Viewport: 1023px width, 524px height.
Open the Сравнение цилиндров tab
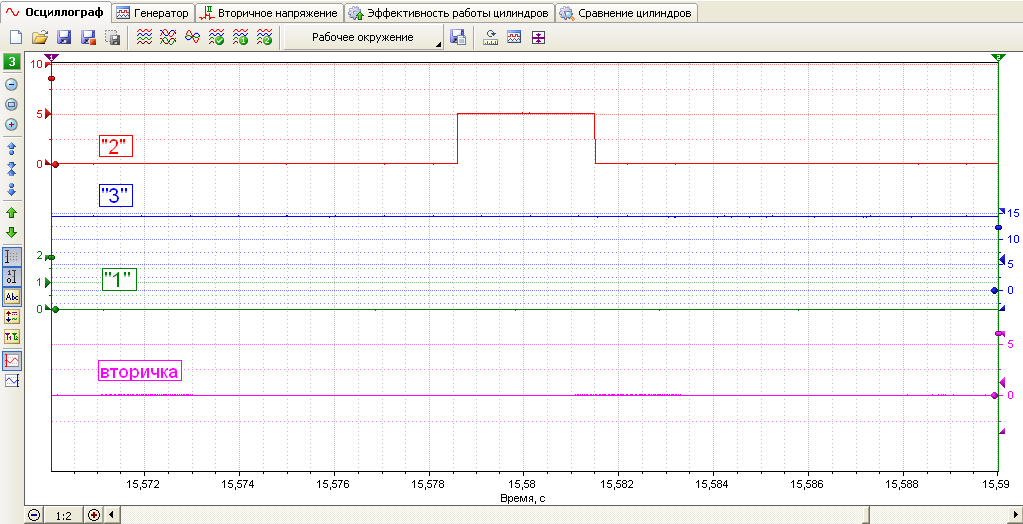click(x=627, y=12)
